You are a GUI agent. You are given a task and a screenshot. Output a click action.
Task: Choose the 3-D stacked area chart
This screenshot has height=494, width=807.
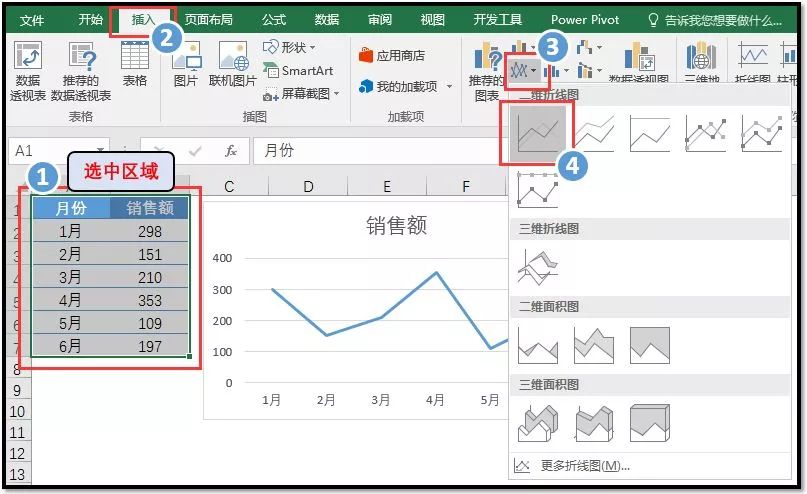coord(594,423)
